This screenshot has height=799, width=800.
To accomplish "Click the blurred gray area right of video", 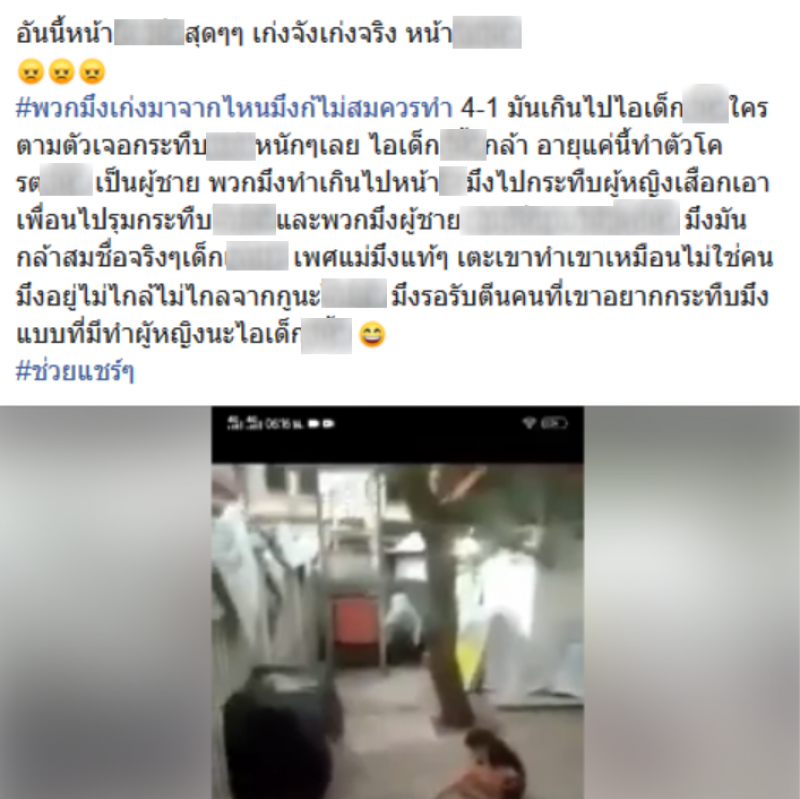I will (x=692, y=603).
